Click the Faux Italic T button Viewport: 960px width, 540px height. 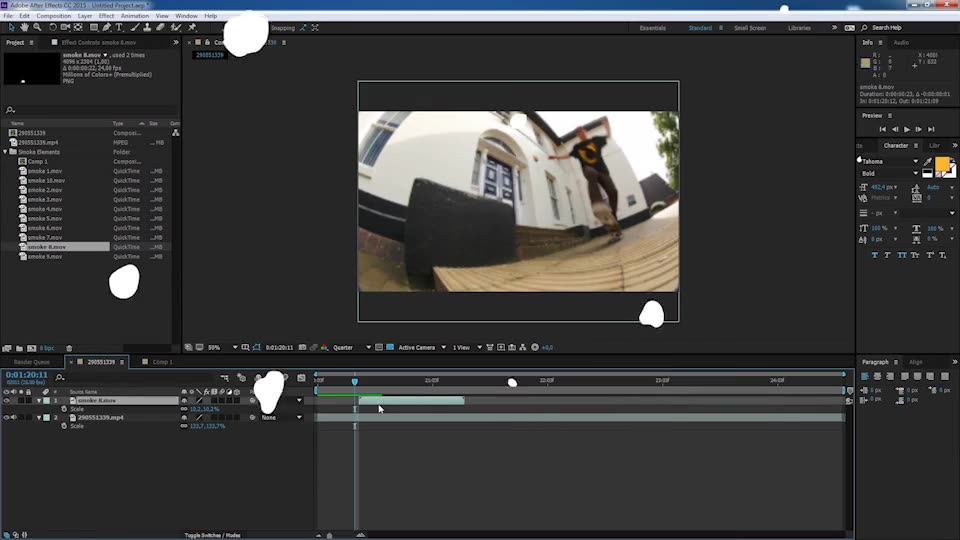point(887,255)
